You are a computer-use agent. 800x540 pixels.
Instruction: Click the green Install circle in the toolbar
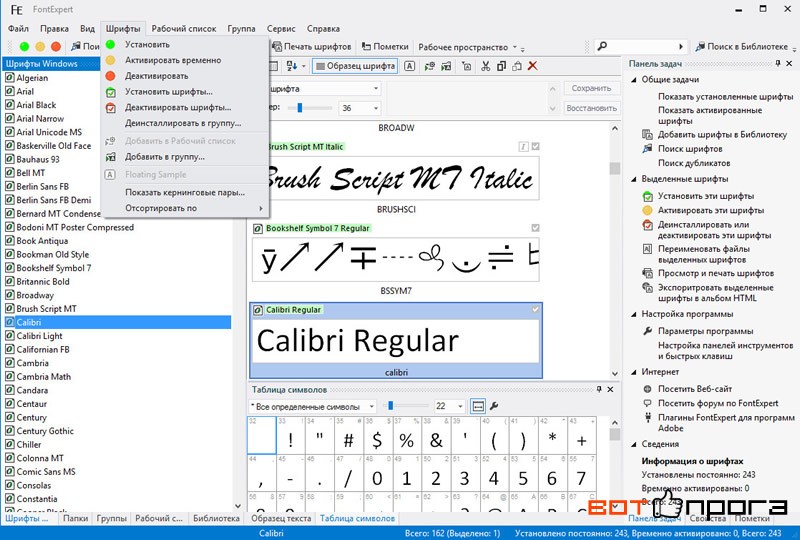[24, 46]
